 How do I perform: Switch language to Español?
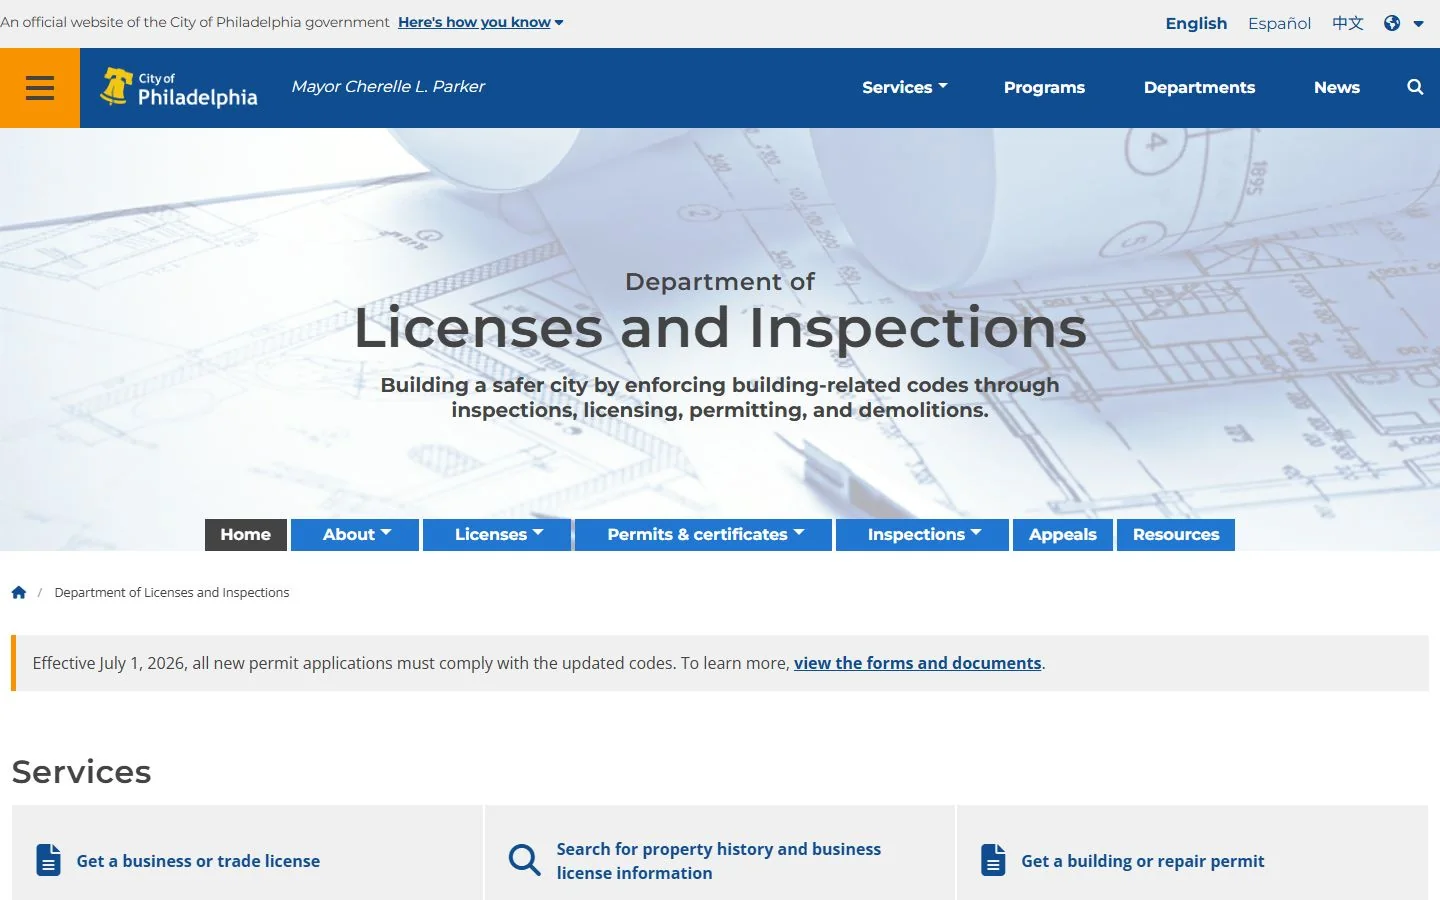pos(1279,23)
